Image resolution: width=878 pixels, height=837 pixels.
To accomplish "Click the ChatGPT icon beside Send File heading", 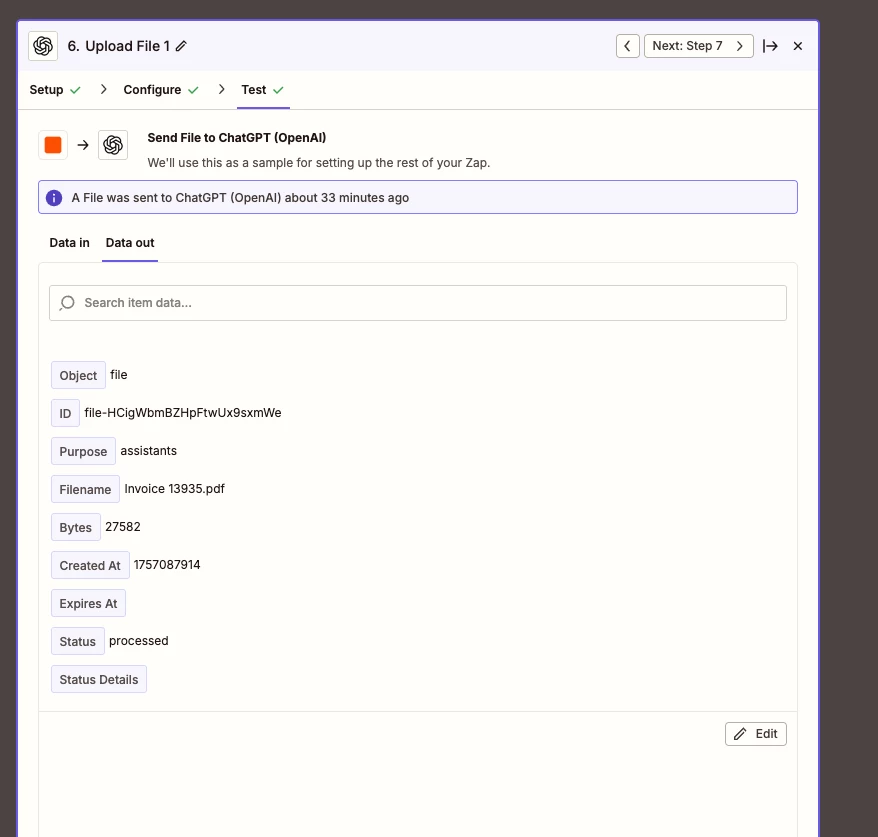I will (x=113, y=145).
